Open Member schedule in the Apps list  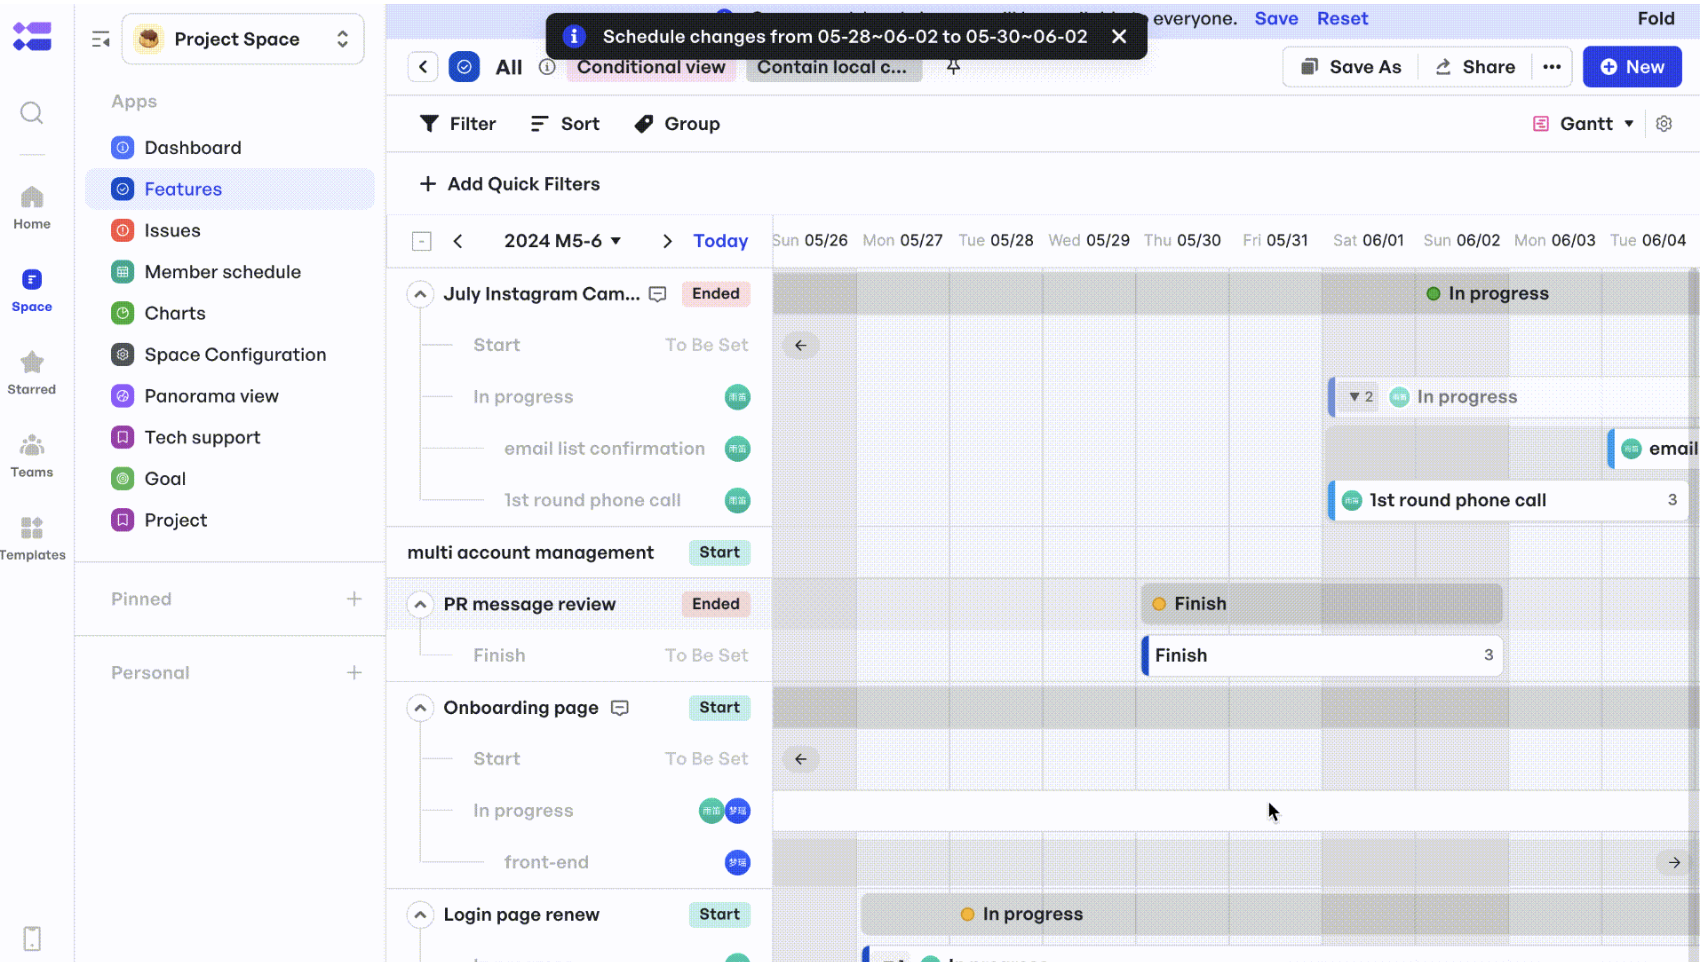222,272
